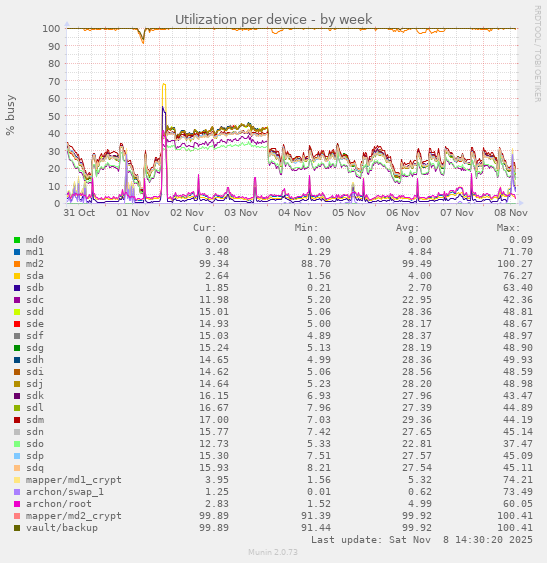The height and width of the screenshot is (563, 547).
Task: Click the 'Max:' column header
Action: click(x=509, y=228)
